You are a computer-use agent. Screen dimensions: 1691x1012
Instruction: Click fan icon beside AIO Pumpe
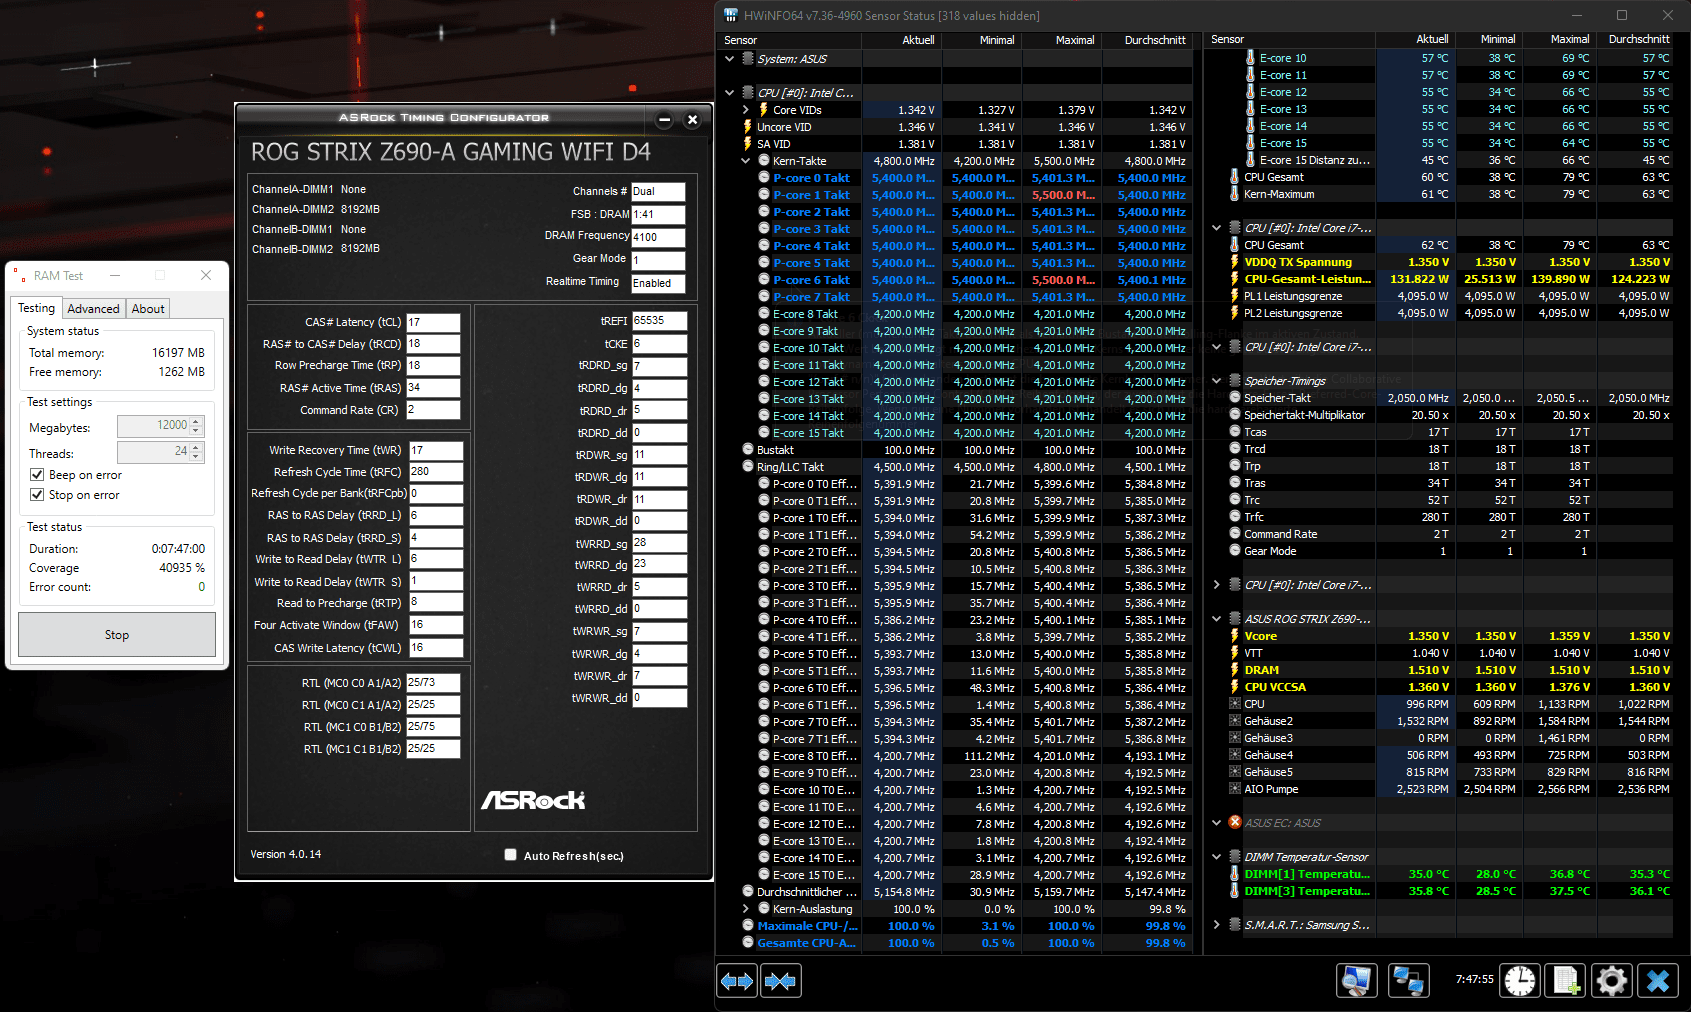click(1235, 789)
